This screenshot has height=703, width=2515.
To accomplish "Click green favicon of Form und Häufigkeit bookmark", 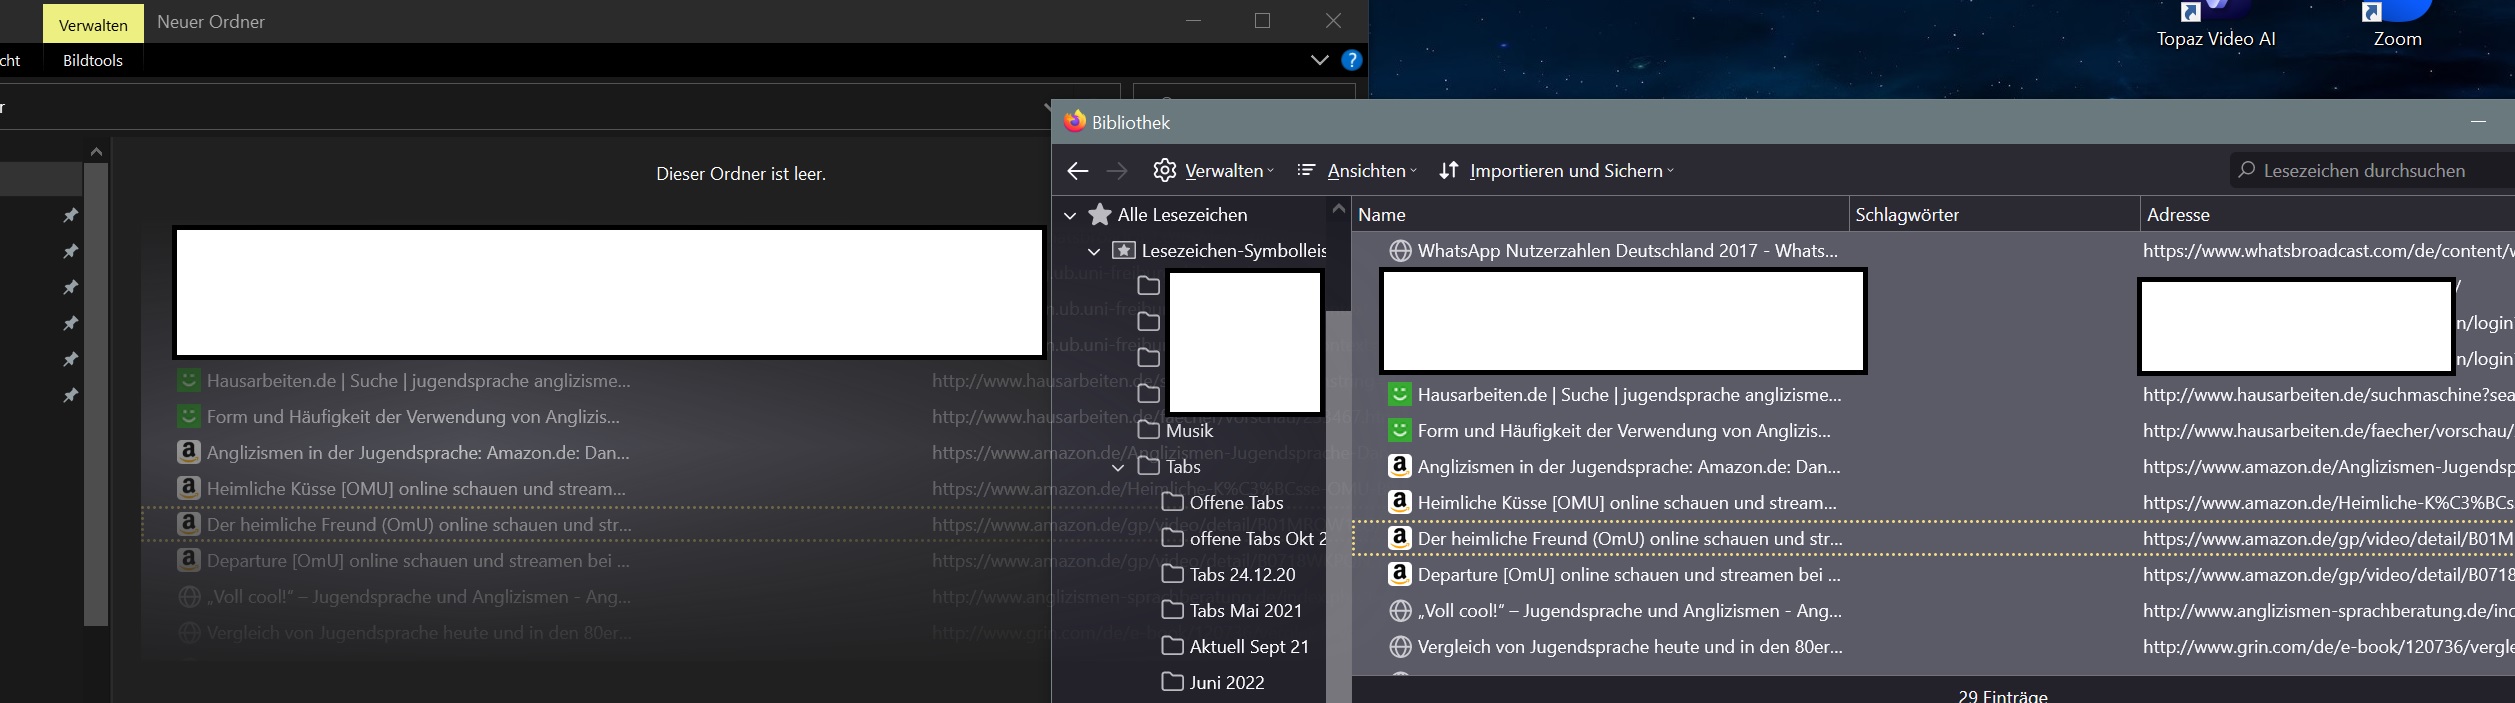I will tap(1400, 431).
